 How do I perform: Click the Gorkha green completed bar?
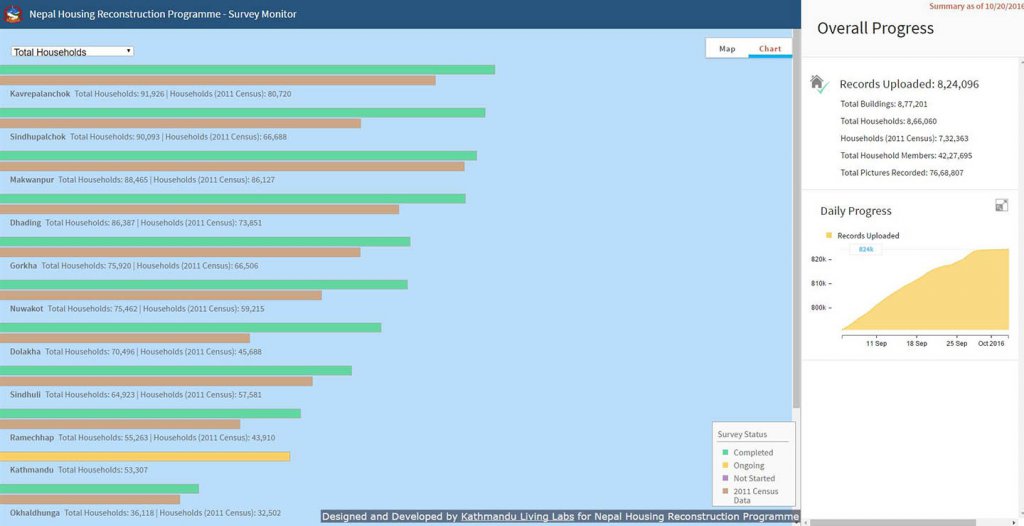click(x=205, y=242)
